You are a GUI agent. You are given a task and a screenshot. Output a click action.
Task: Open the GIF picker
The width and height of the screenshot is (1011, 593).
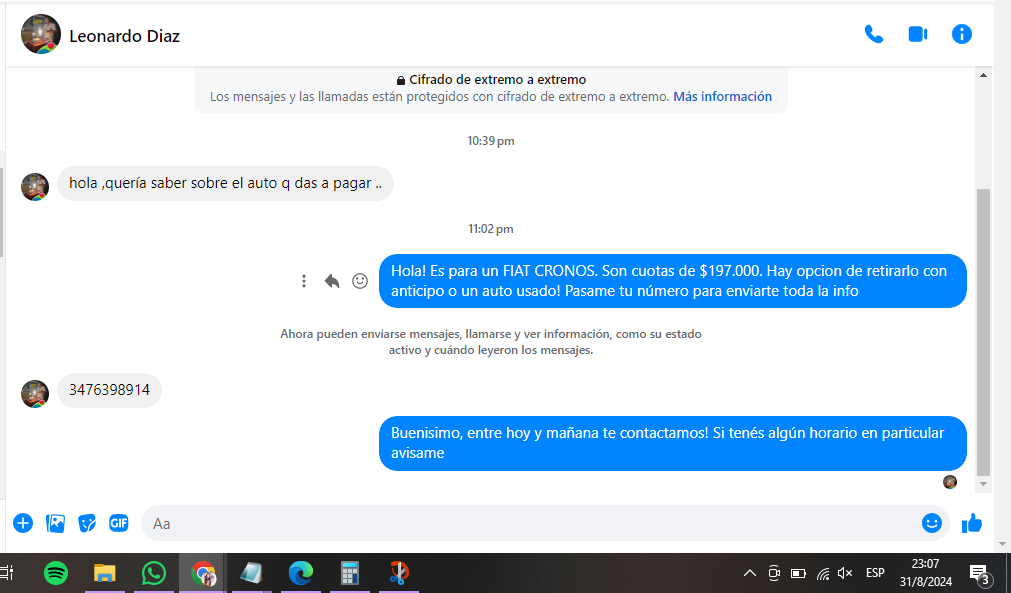(x=119, y=523)
